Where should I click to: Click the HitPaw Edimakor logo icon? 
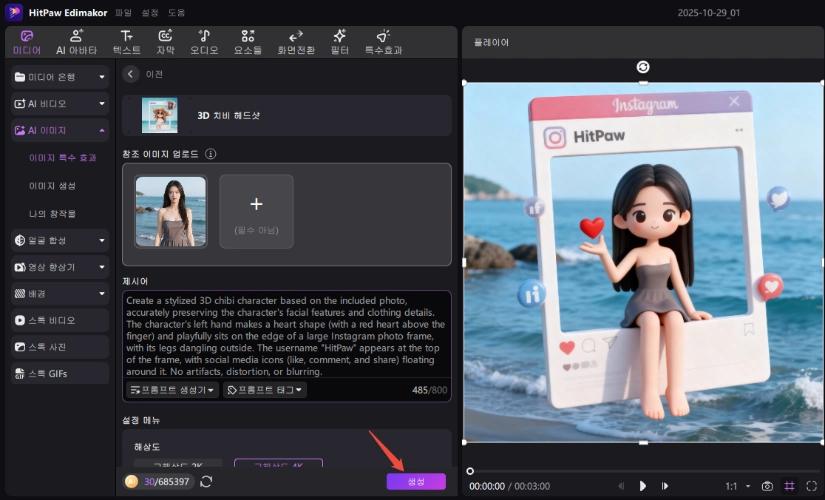(x=14, y=12)
